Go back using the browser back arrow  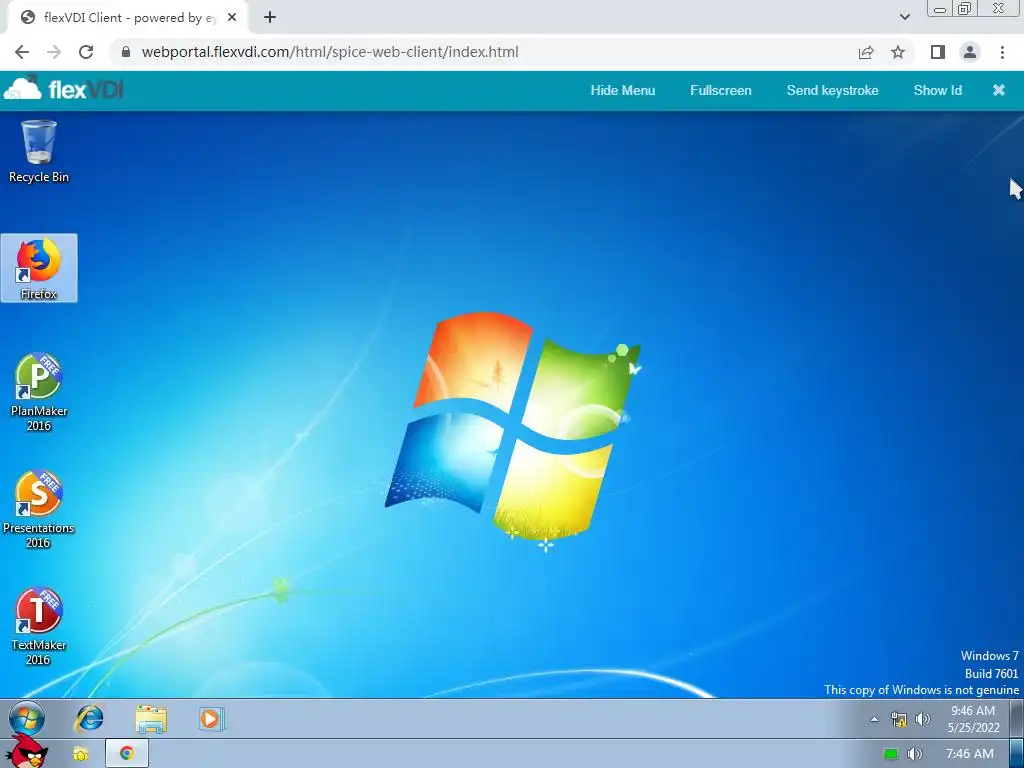pos(22,52)
